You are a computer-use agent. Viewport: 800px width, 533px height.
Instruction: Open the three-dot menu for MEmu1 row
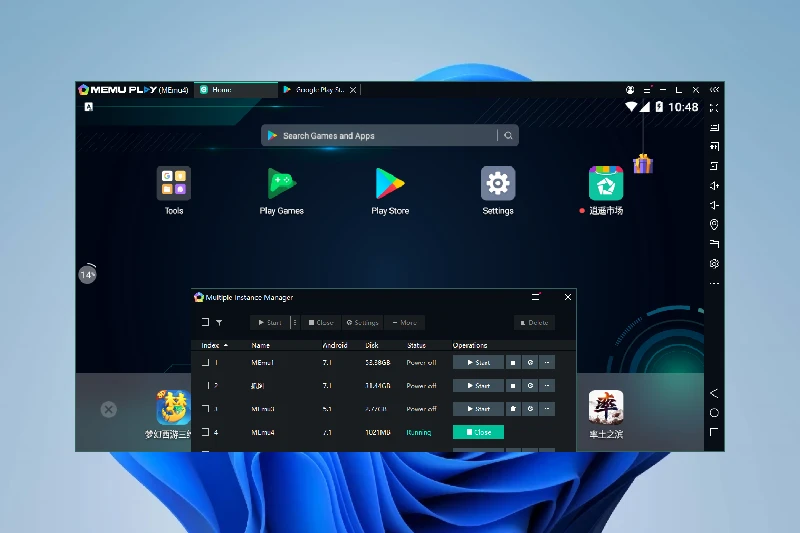pyautogui.click(x=546, y=362)
